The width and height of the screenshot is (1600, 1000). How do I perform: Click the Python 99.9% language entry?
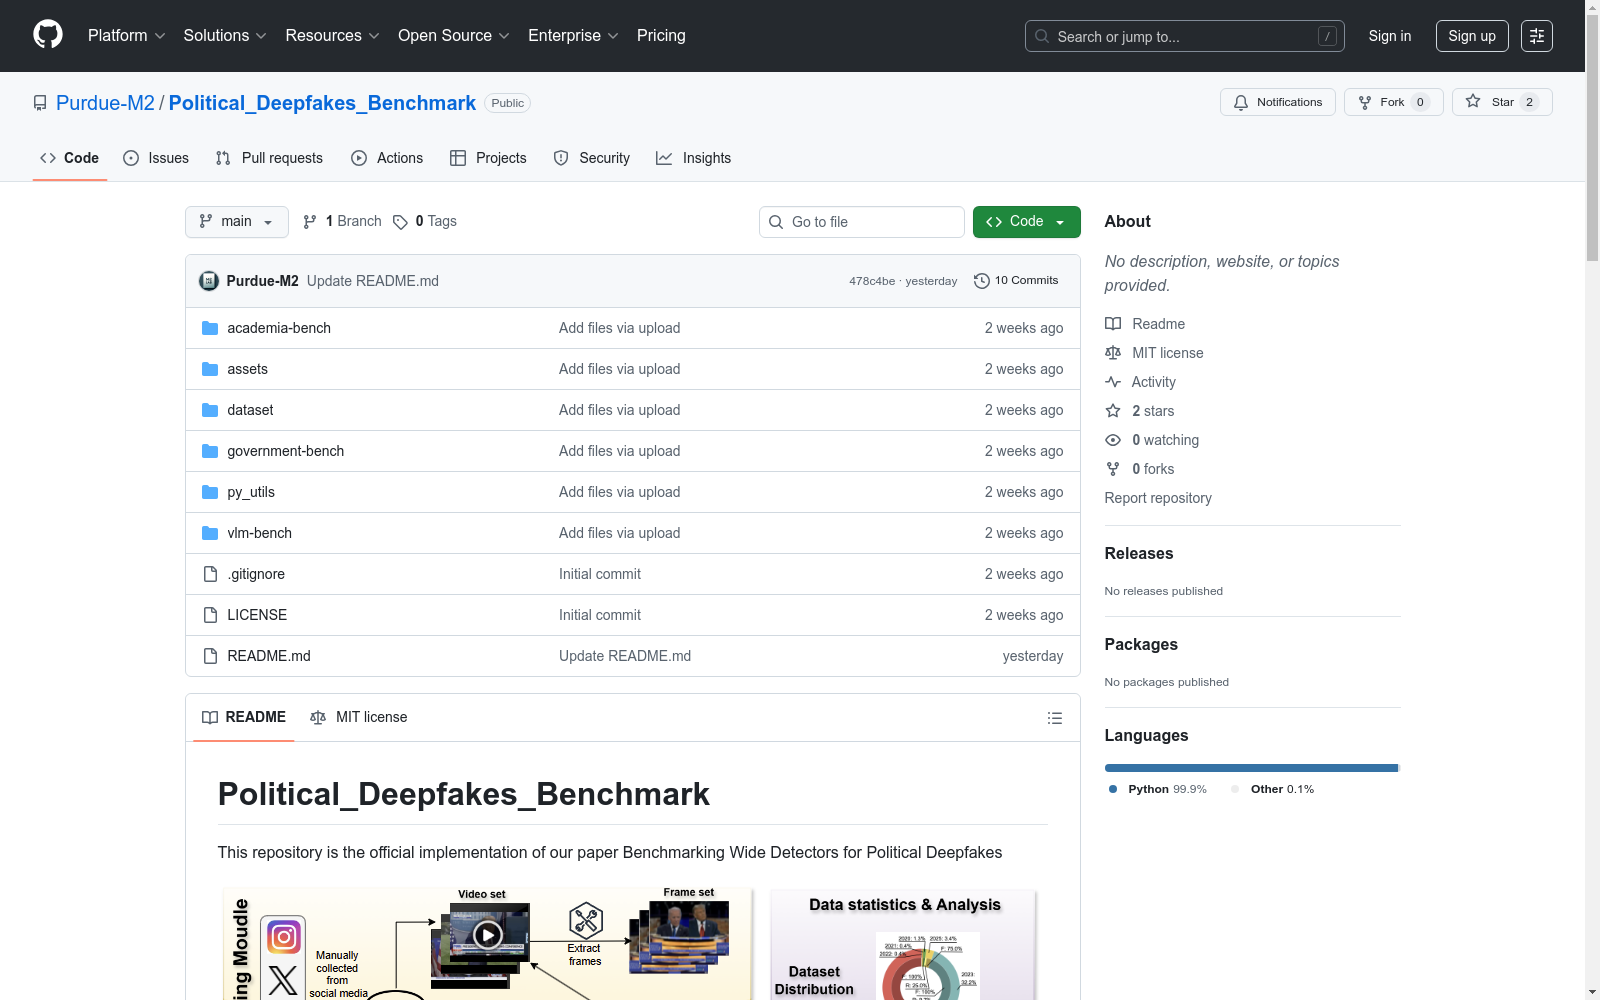point(1158,789)
